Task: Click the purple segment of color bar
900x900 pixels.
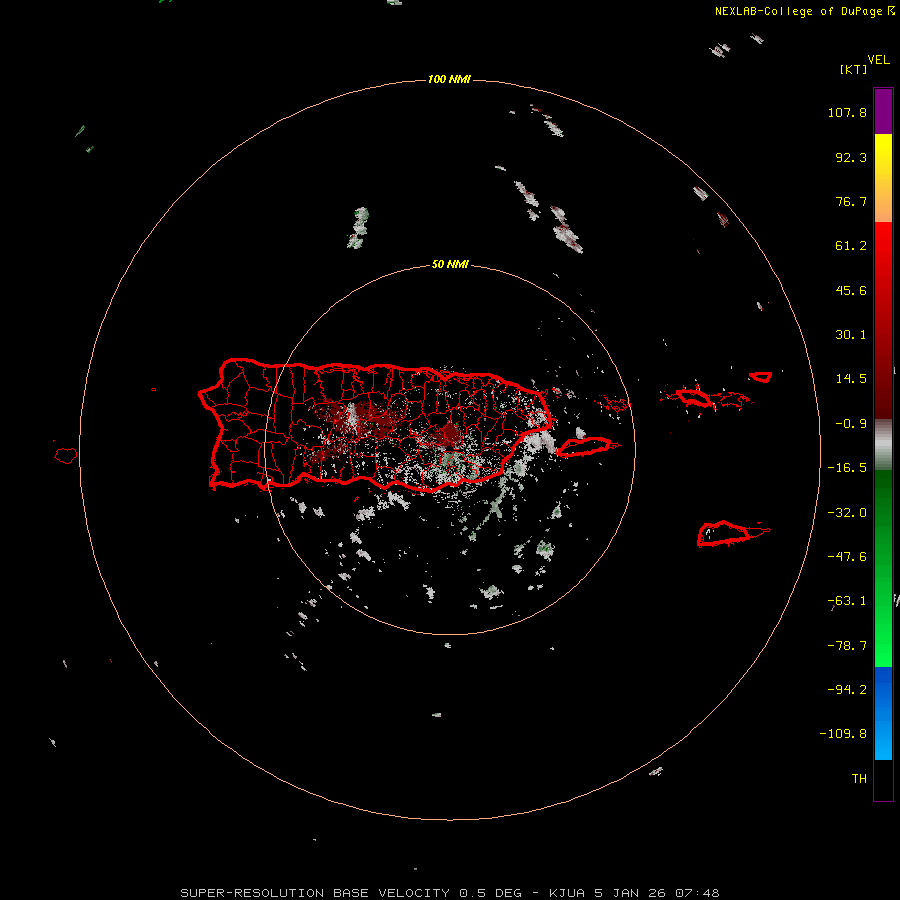Action: [x=883, y=111]
